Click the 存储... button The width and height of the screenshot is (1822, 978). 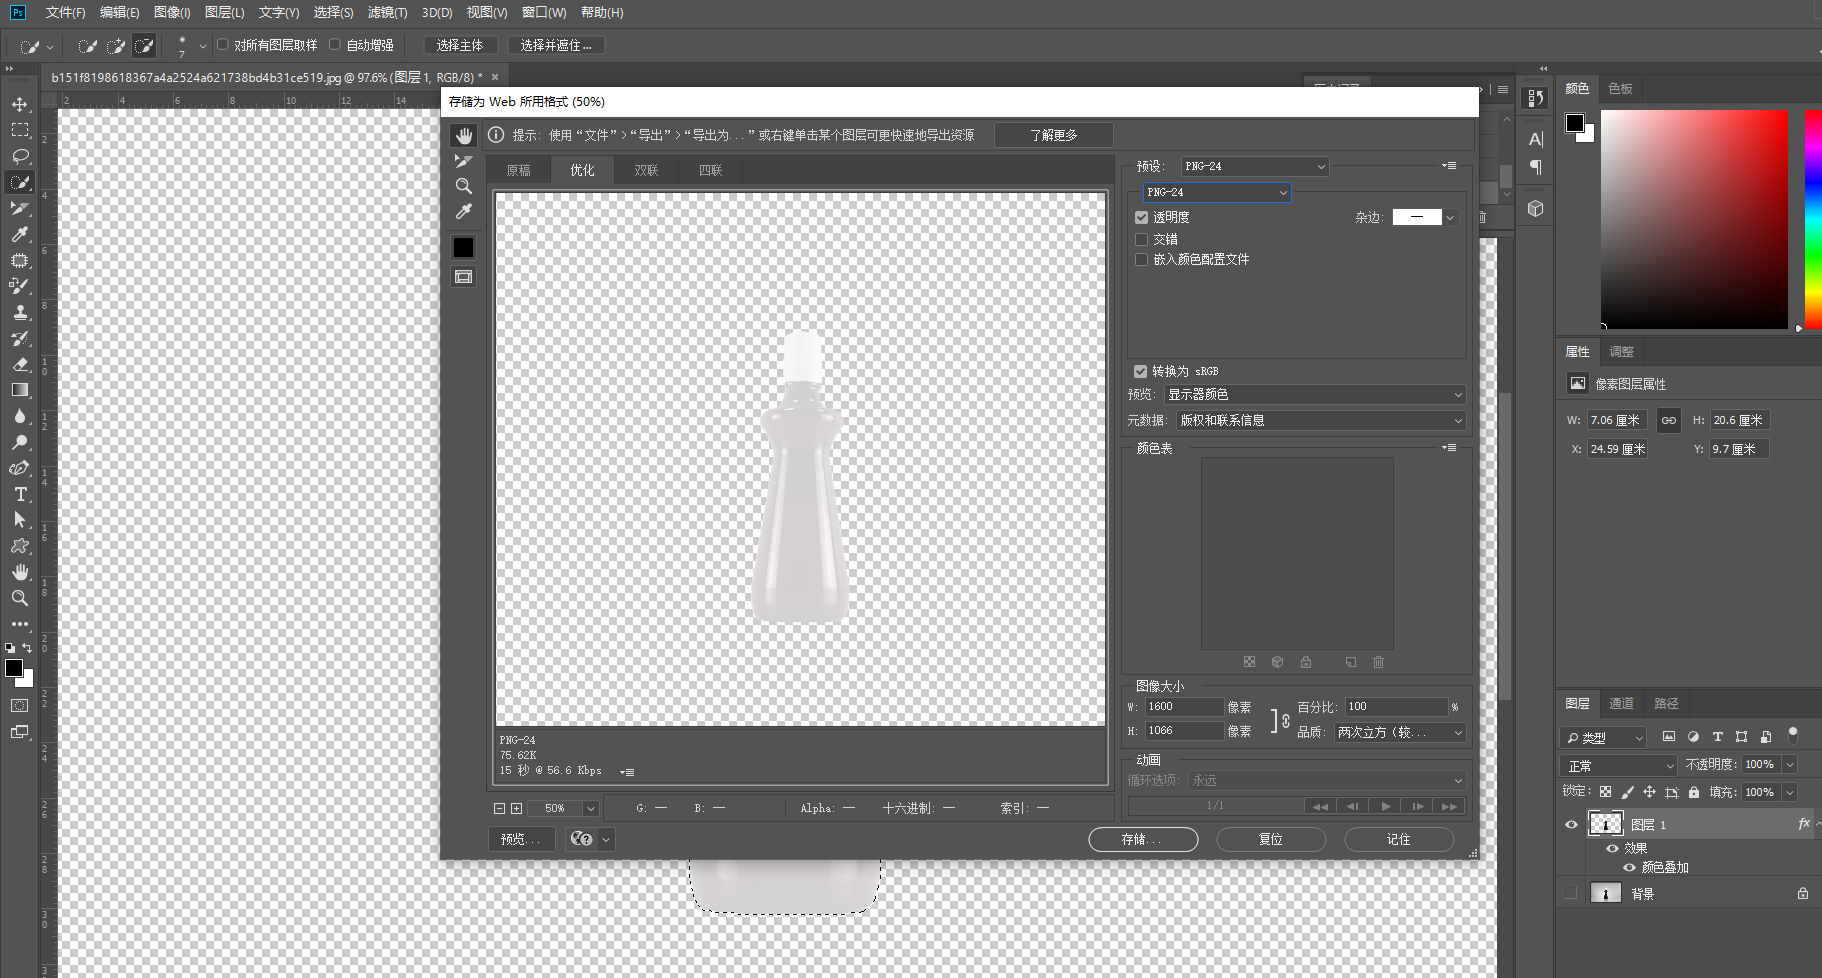coord(1143,839)
